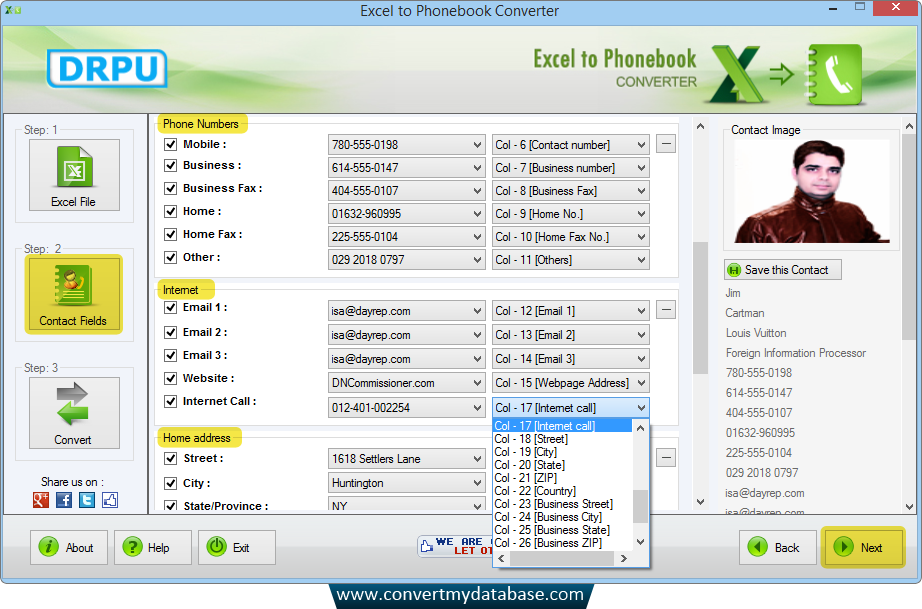This screenshot has width=922, height=609.
Task: Share on Google Plus icon
Action: click(41, 500)
